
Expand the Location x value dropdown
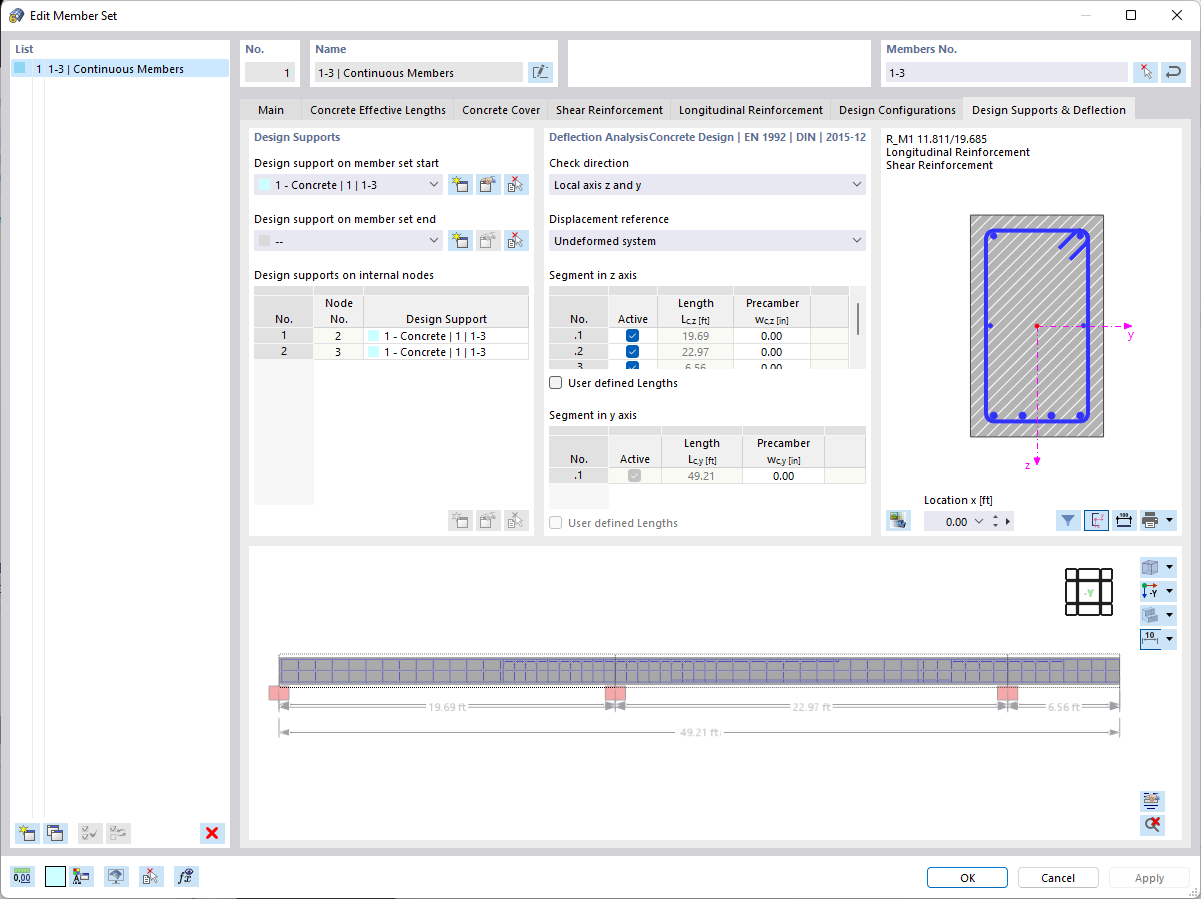coord(979,521)
